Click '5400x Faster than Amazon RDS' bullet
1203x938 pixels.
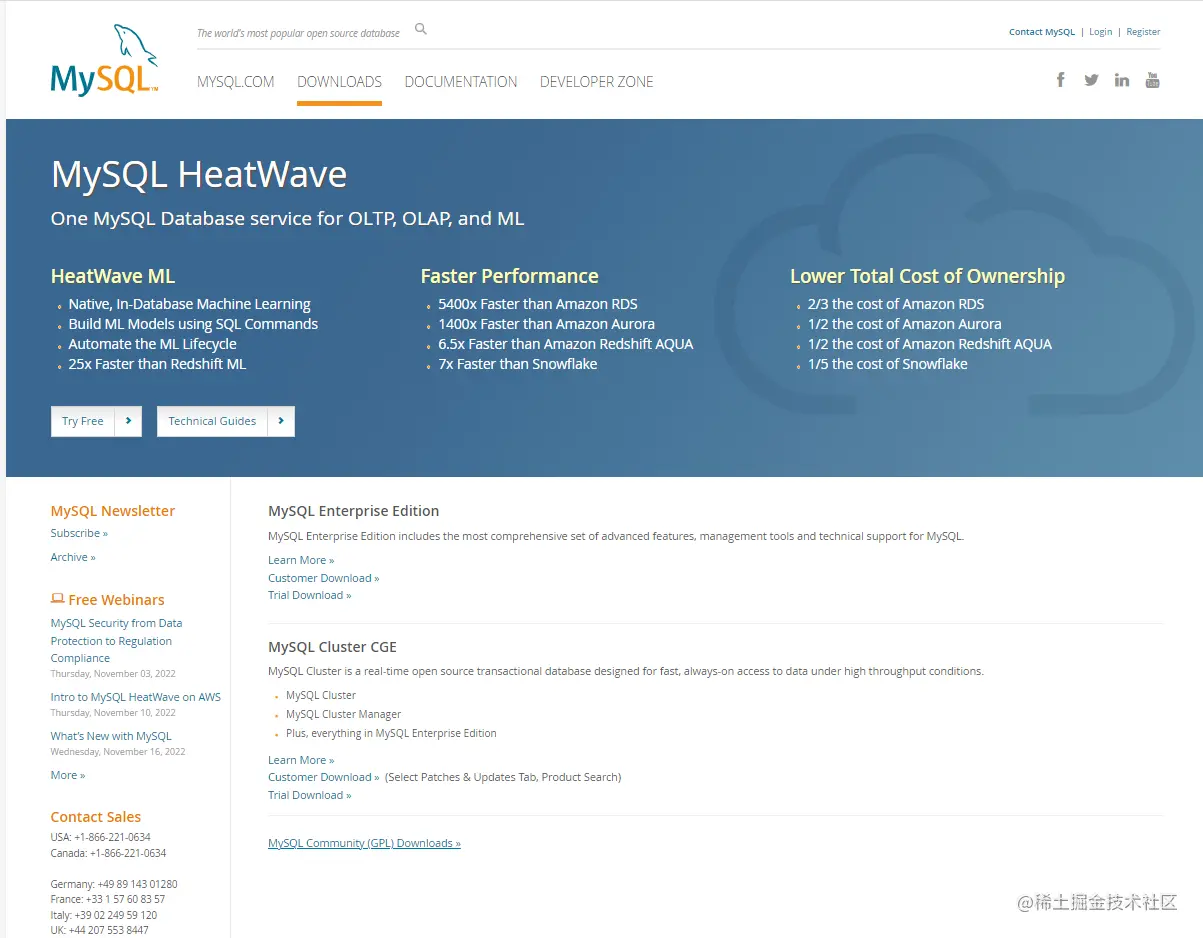pyautogui.click(x=538, y=304)
